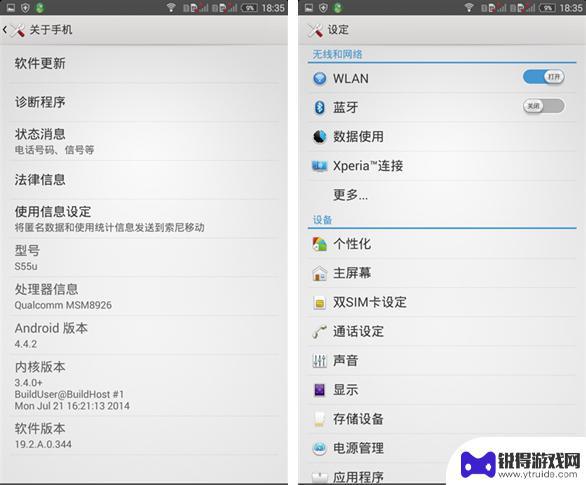This screenshot has width=586, height=485.
Task: Open 蓝牙 settings label
Action: pos(346,108)
